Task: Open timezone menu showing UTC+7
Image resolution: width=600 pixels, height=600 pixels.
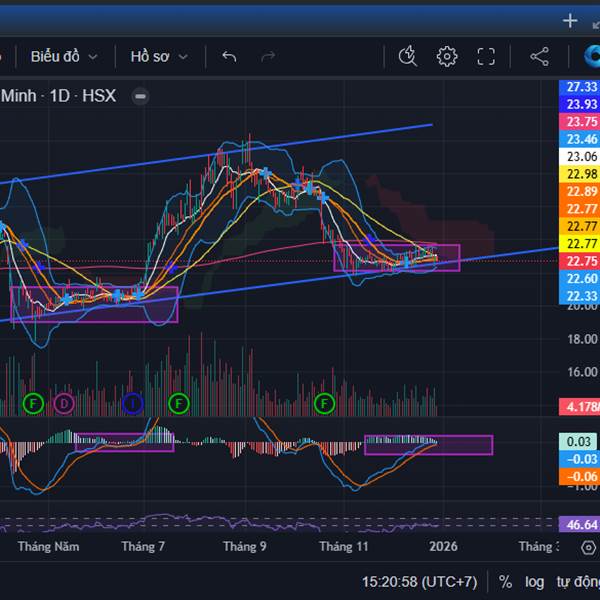Action: coord(419,581)
